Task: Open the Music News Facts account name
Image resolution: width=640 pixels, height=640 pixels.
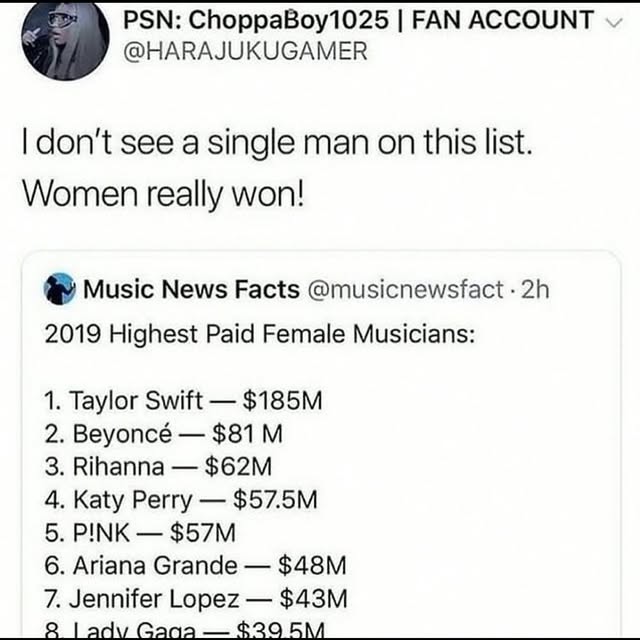Action: [191, 290]
